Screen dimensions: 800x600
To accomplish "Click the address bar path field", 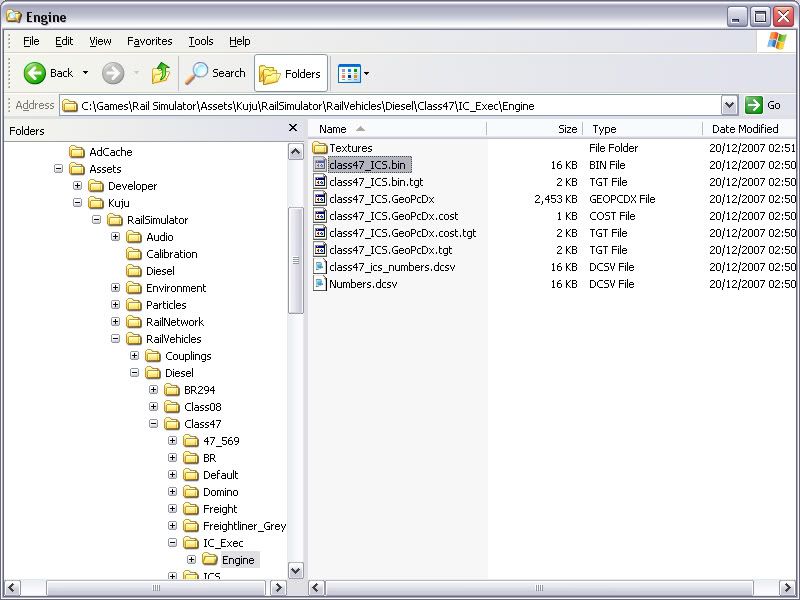I will point(390,106).
